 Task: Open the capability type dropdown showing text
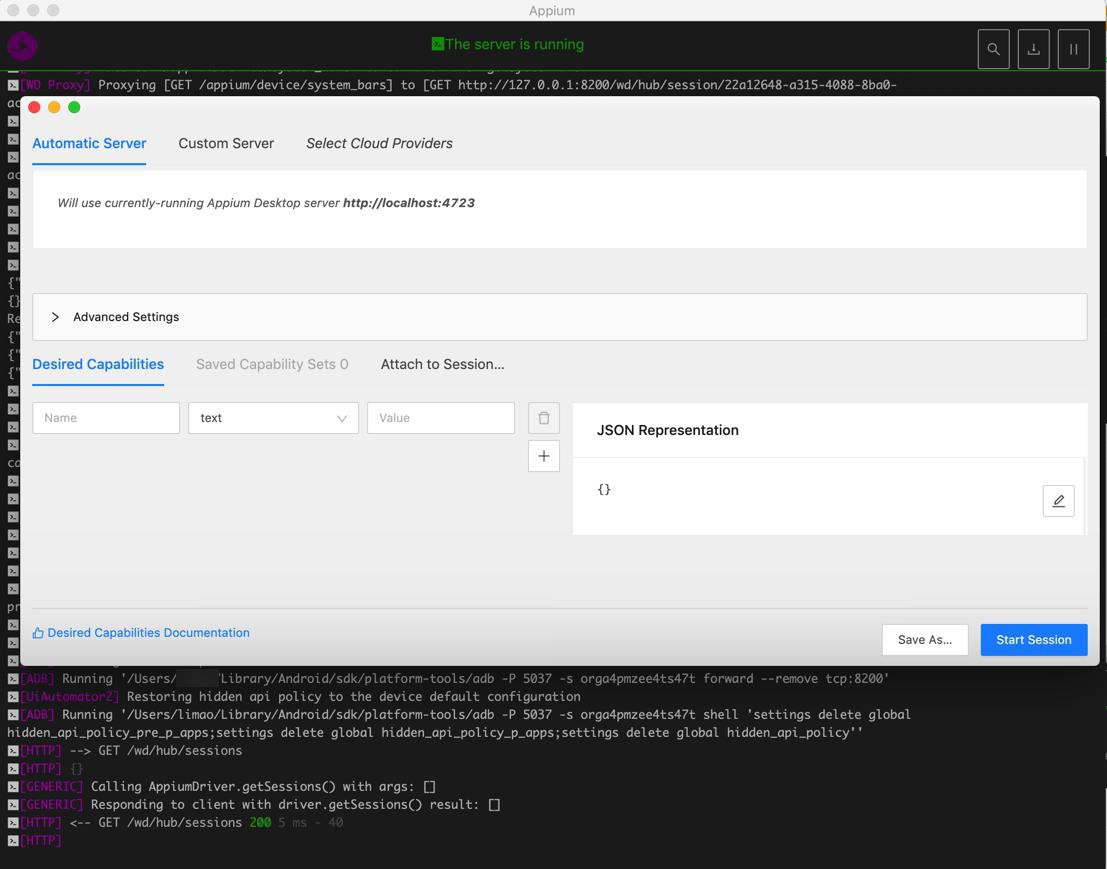(x=273, y=418)
